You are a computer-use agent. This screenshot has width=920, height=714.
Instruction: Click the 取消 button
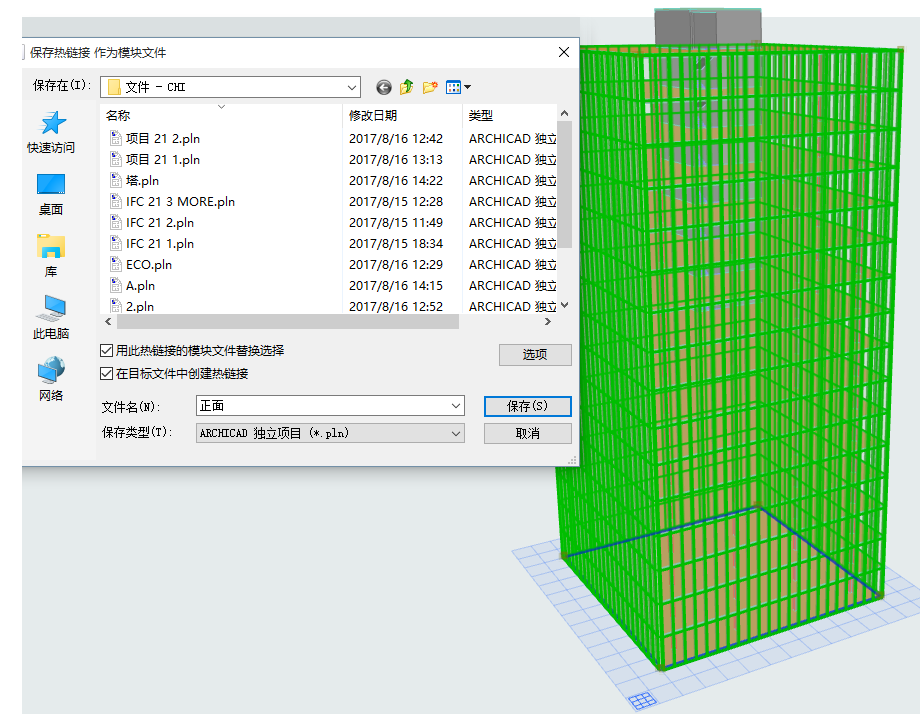(527, 434)
